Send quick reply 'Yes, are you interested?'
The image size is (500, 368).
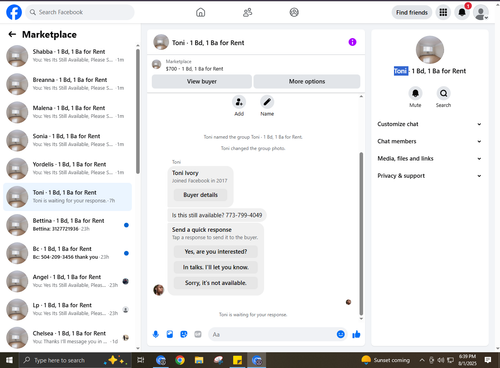216,251
